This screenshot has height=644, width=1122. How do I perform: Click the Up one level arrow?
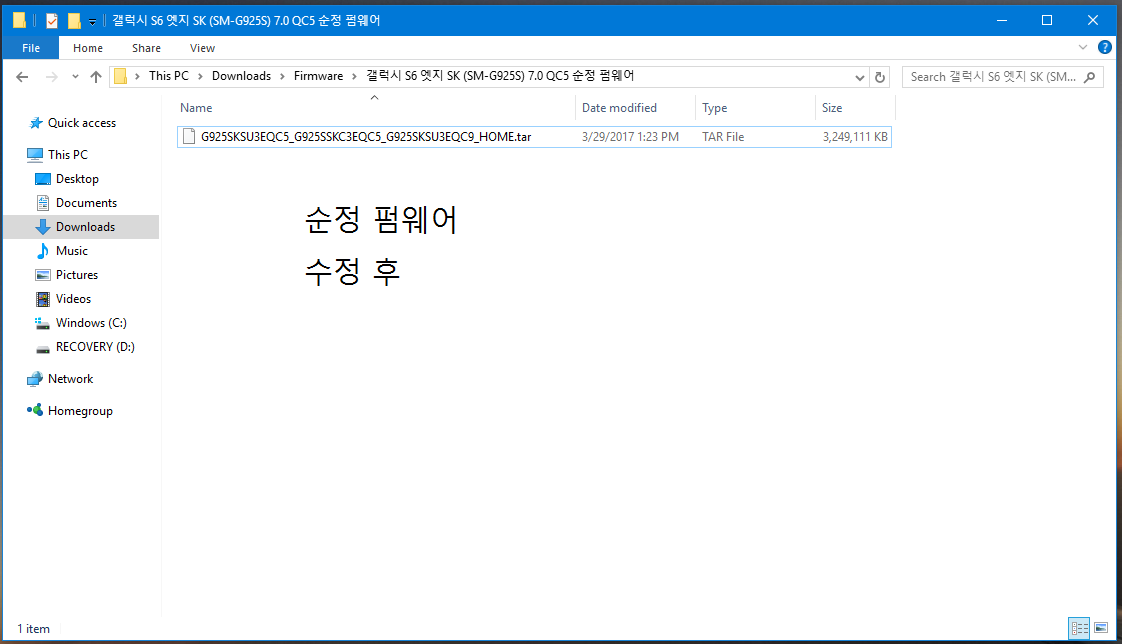[96, 77]
